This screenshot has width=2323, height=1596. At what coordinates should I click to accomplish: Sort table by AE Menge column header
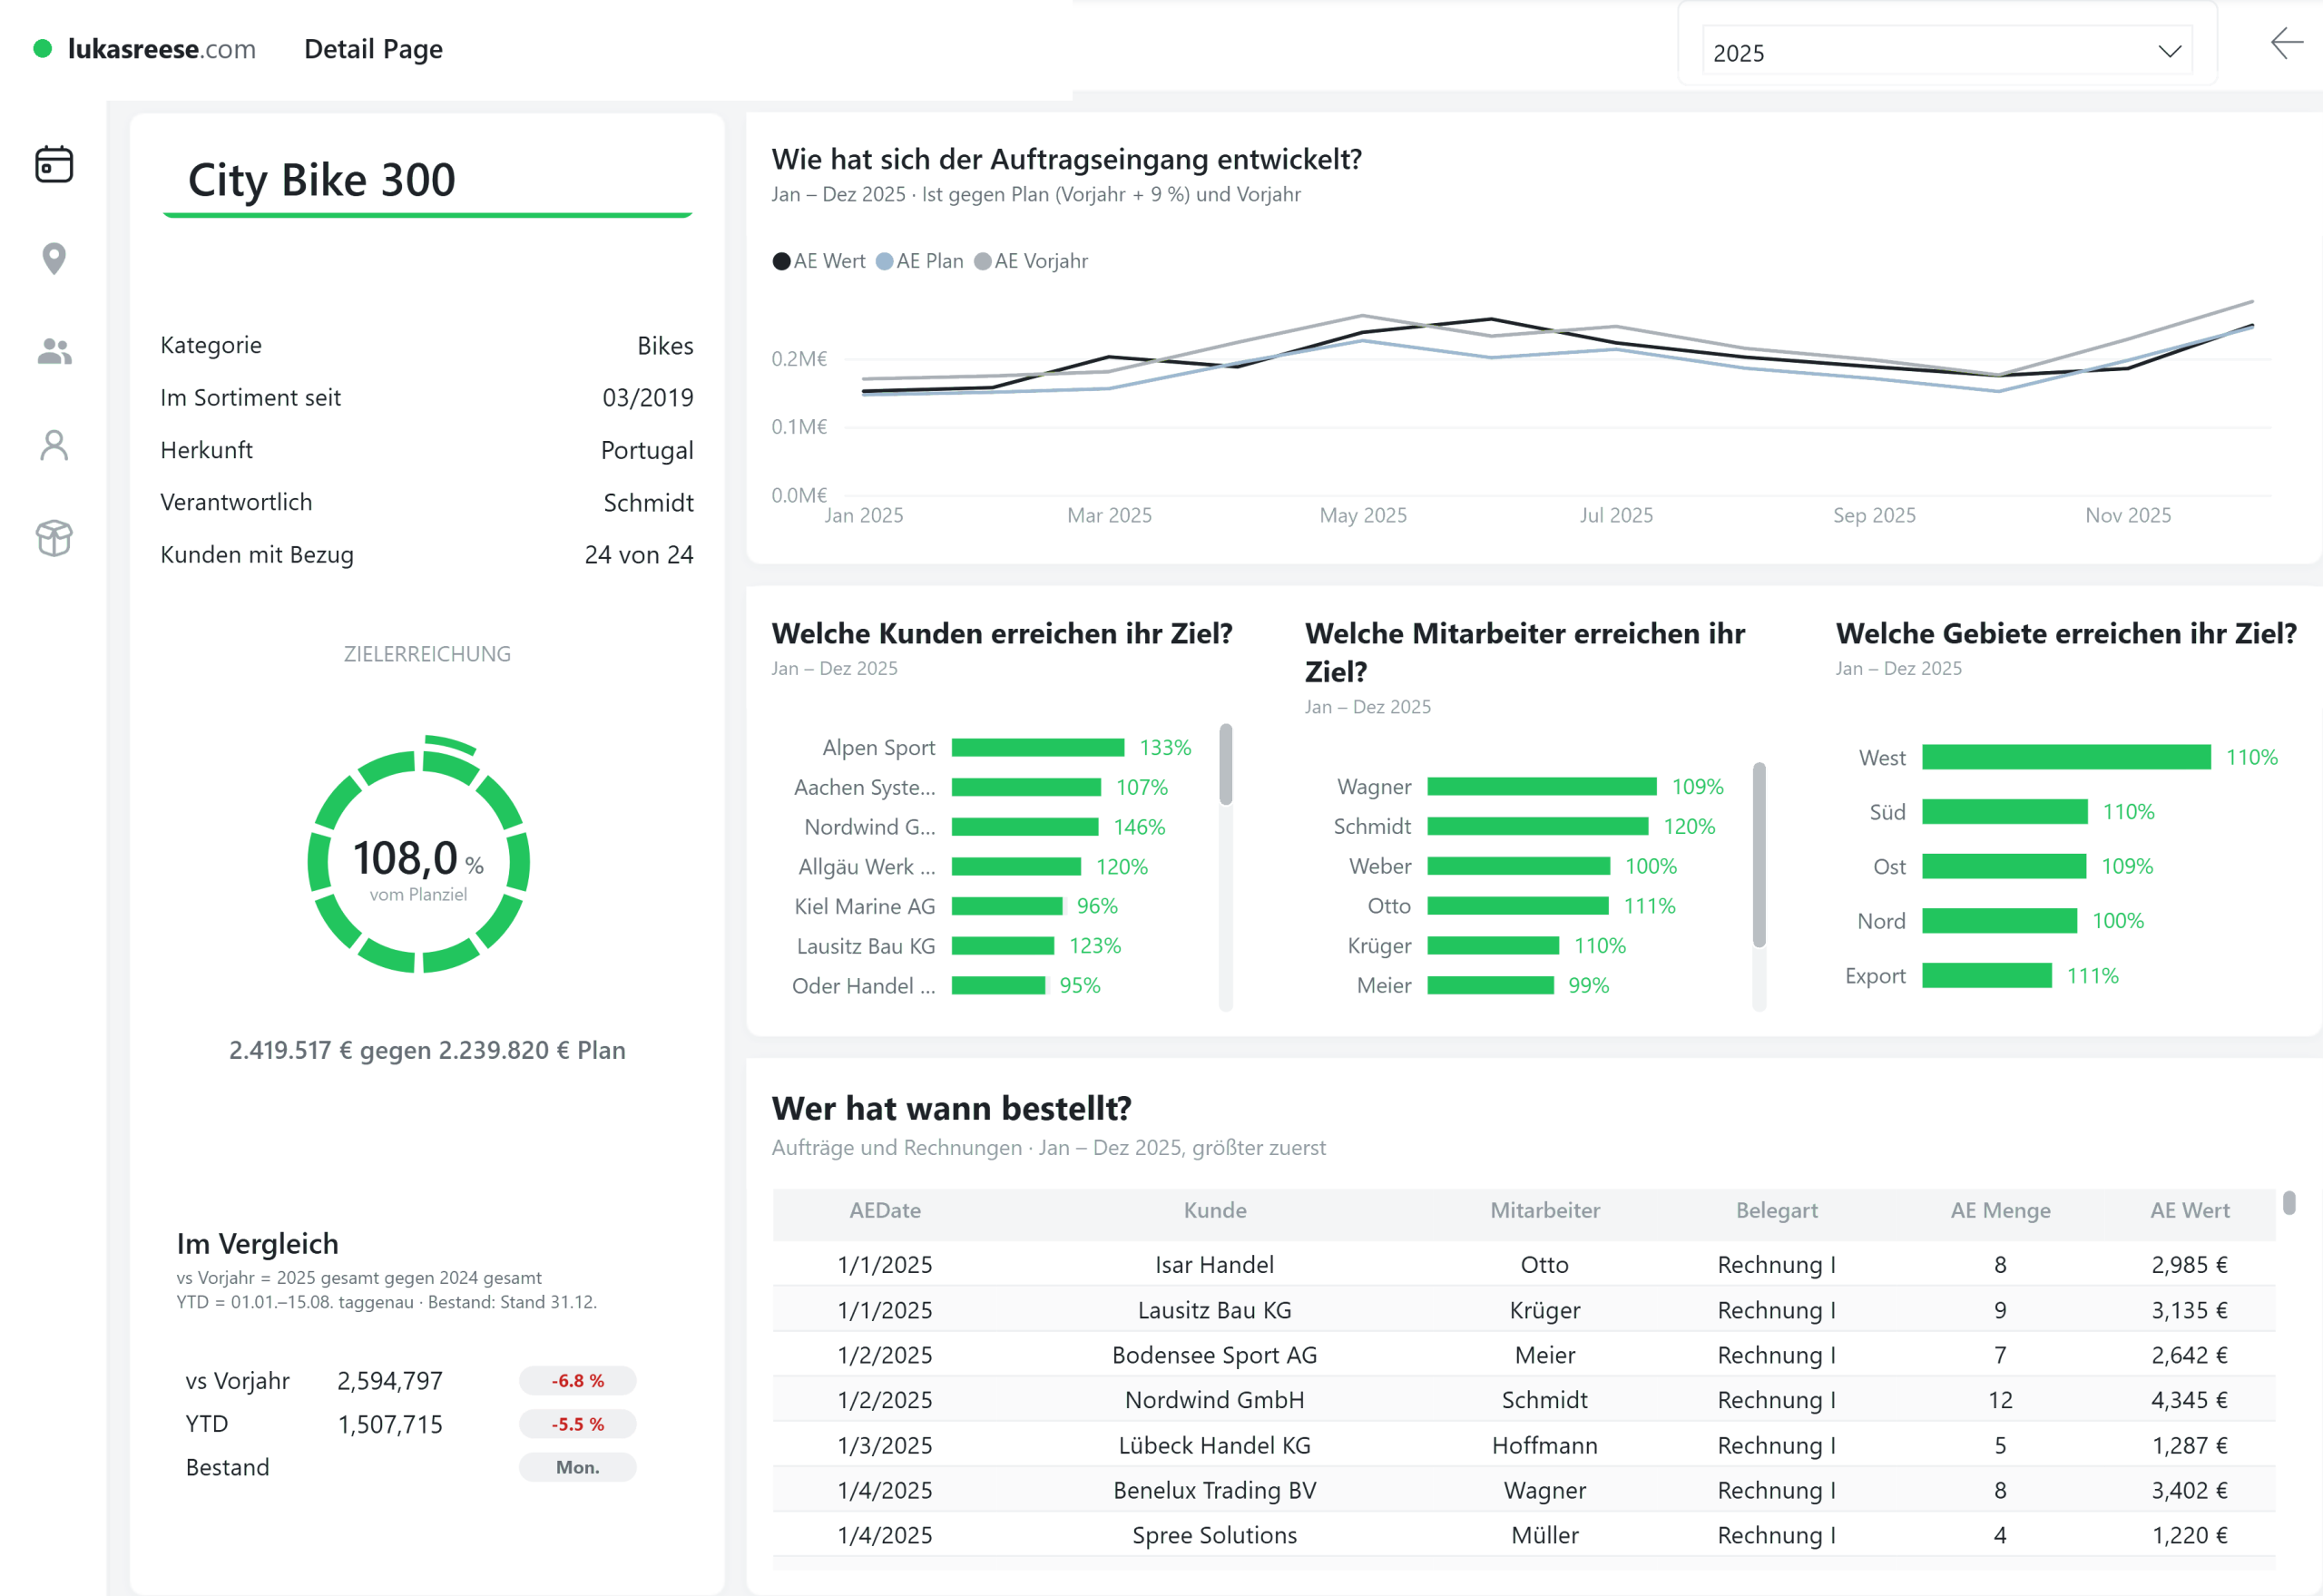coord(2000,1210)
